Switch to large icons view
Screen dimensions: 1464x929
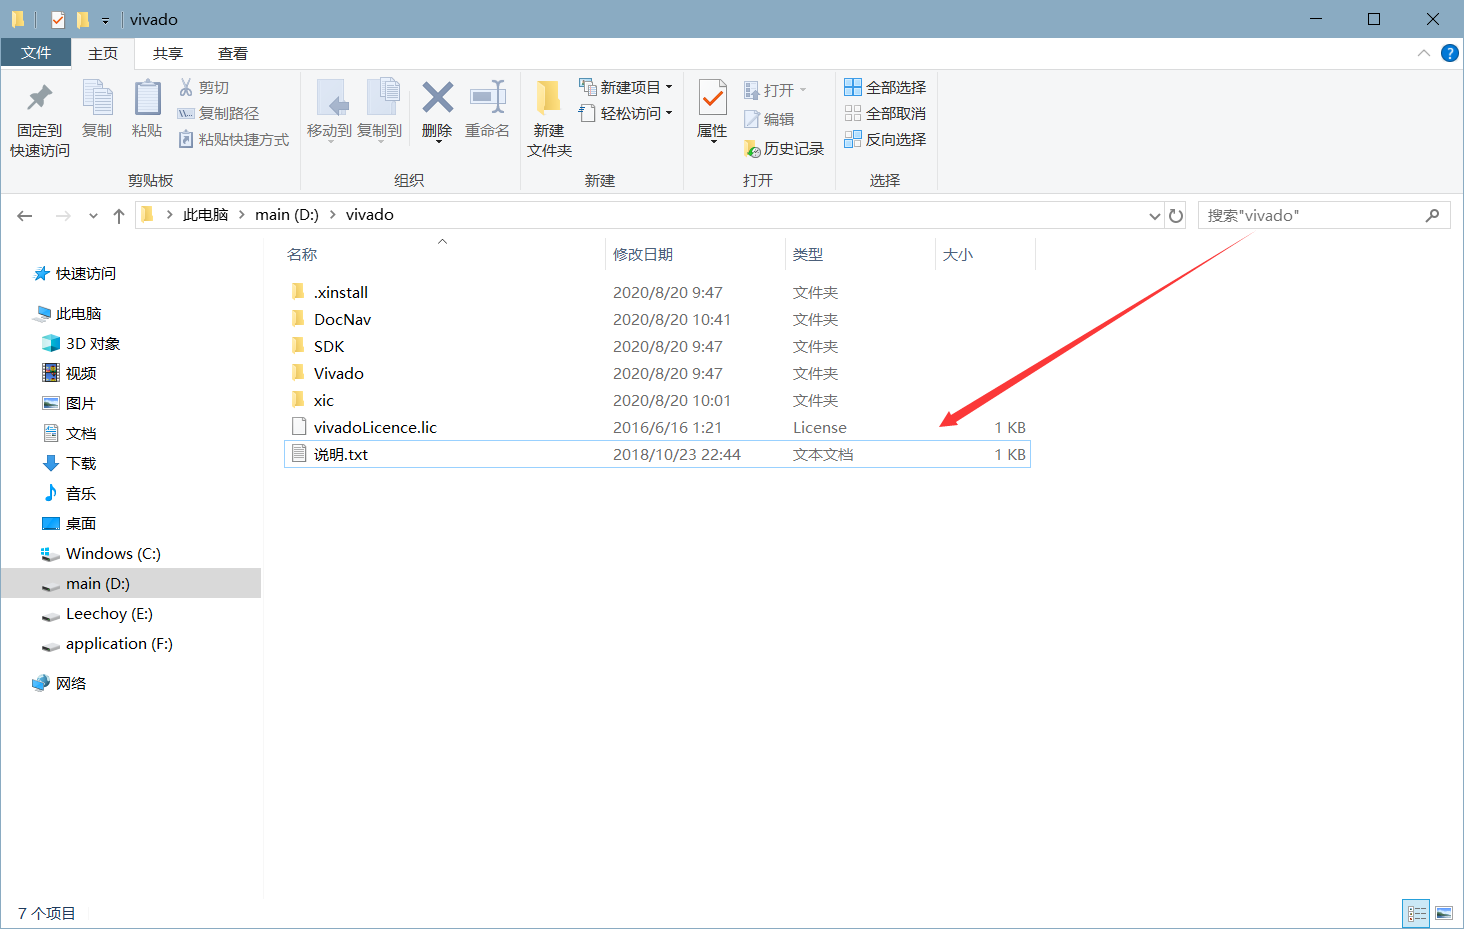pyautogui.click(x=1444, y=913)
